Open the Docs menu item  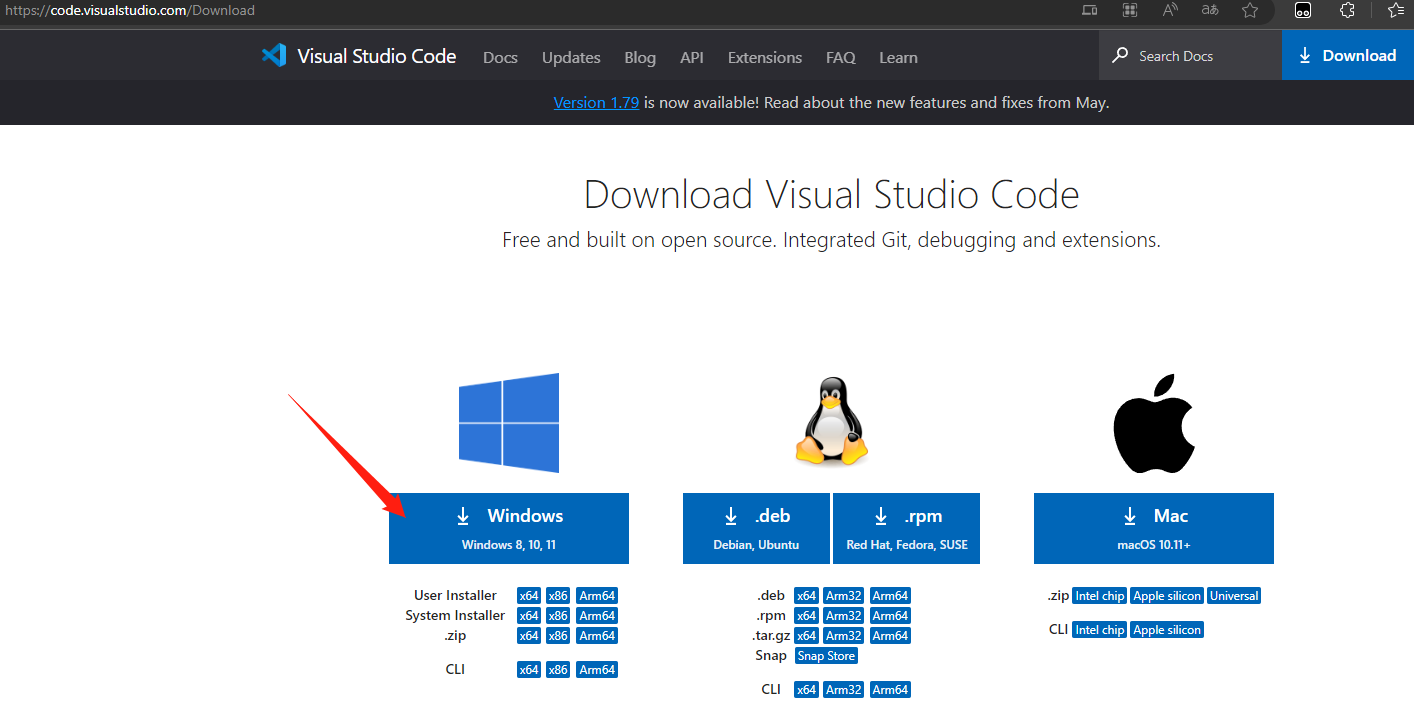tap(500, 57)
